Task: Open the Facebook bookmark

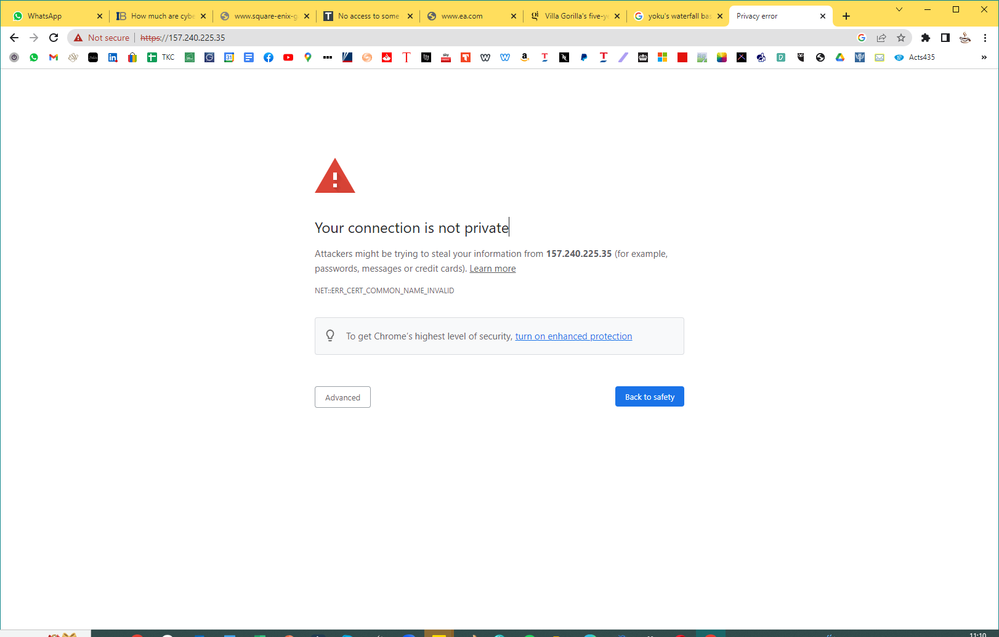Action: coord(267,57)
